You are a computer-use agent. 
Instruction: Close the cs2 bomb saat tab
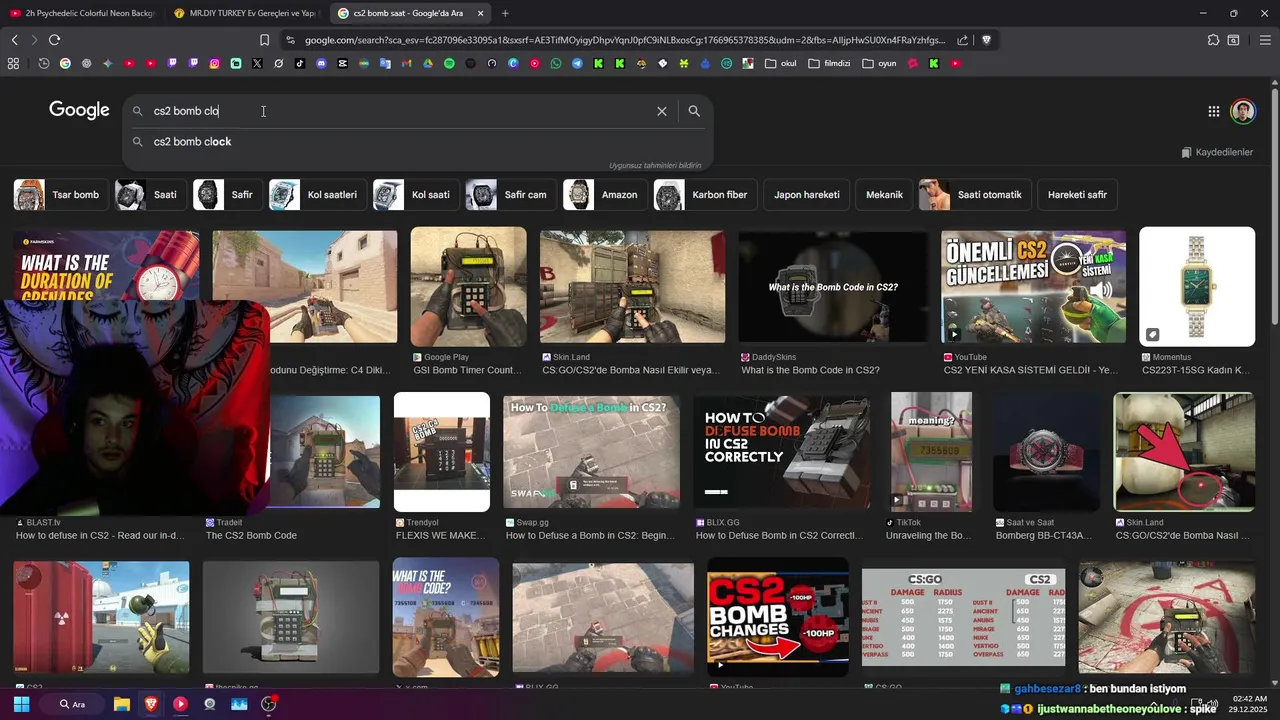(x=481, y=13)
